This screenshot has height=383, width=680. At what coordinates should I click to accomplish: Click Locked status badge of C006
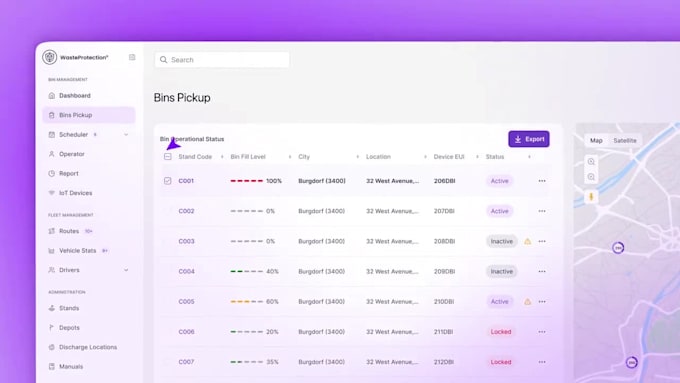pos(501,332)
